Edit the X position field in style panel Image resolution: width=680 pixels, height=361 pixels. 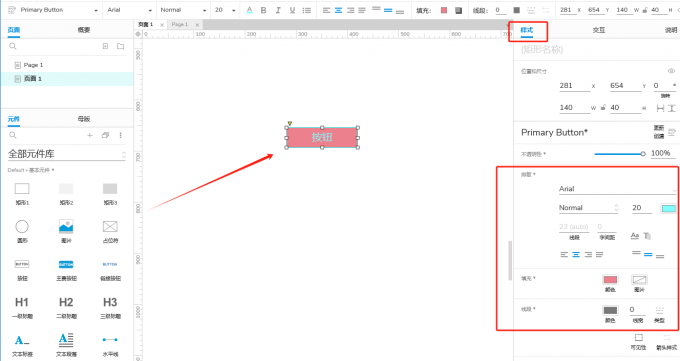tap(575, 86)
